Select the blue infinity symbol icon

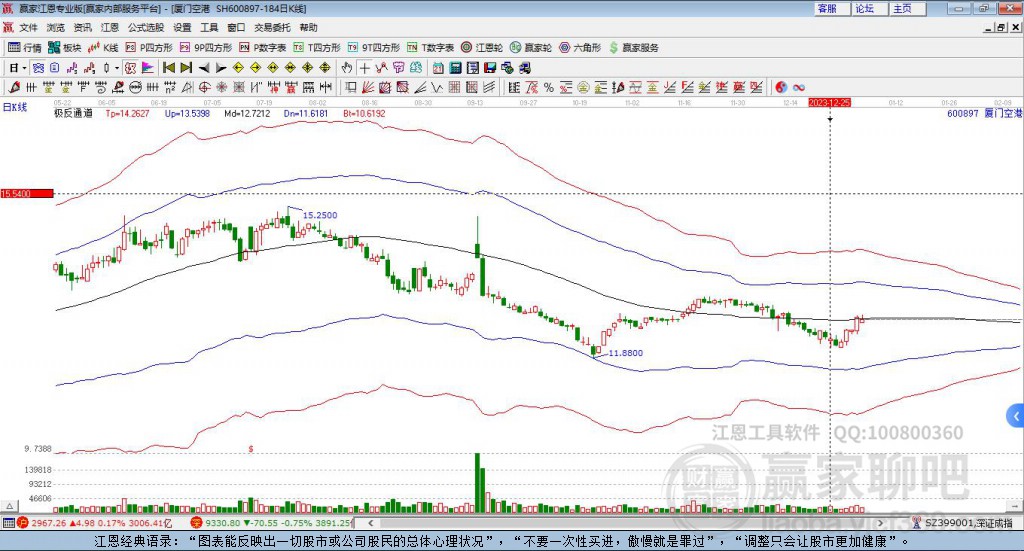[x=799, y=87]
